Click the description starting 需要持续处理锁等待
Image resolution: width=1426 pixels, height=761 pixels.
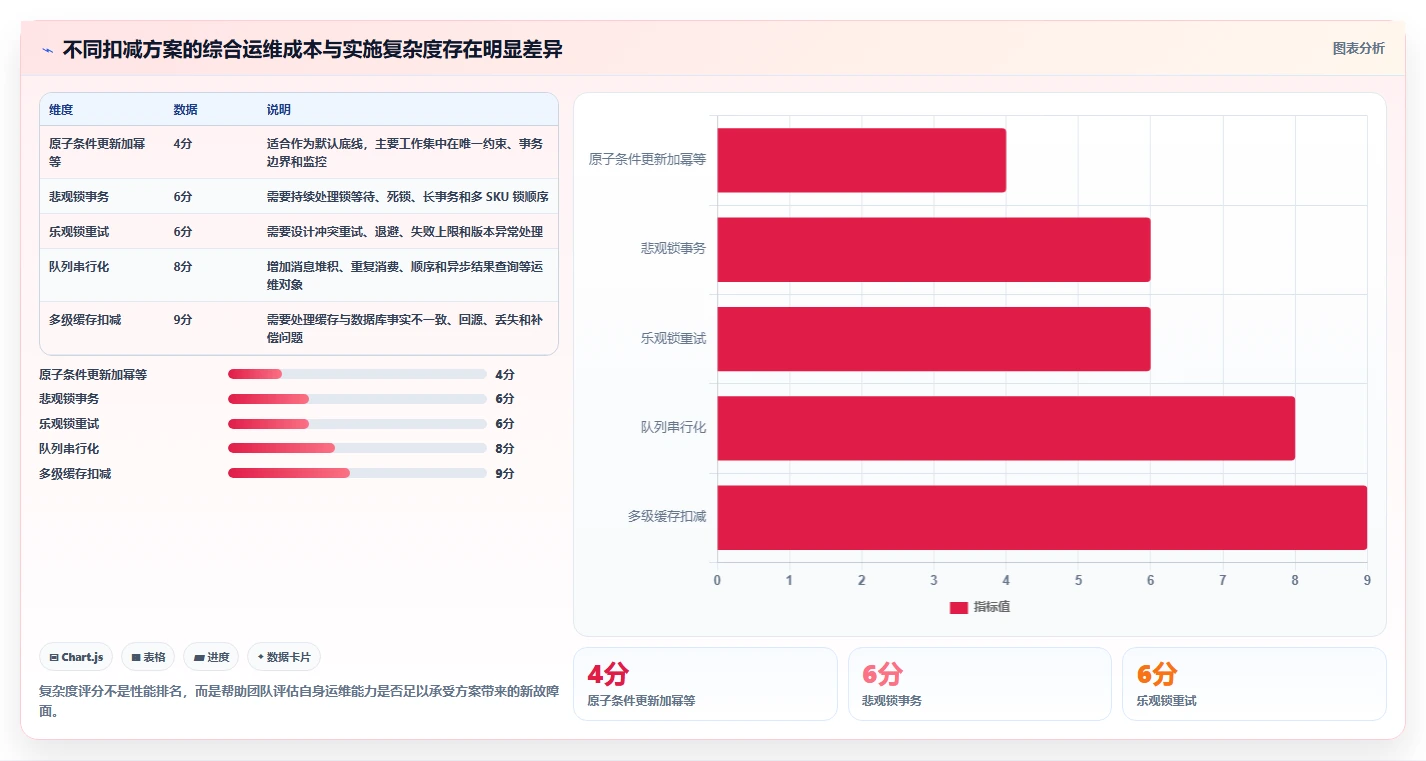(x=407, y=196)
